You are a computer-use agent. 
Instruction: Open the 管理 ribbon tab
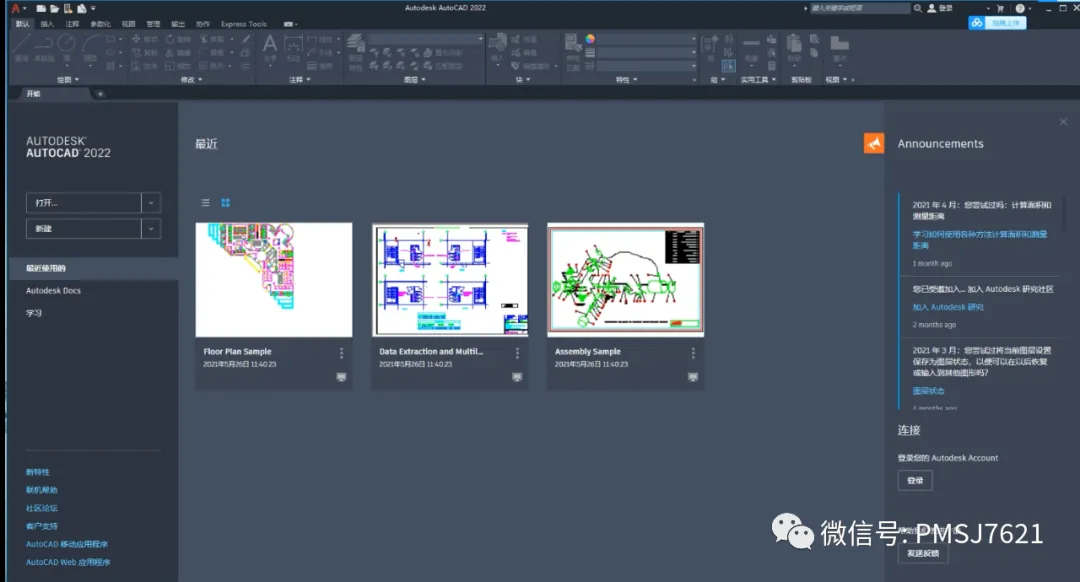click(x=153, y=23)
